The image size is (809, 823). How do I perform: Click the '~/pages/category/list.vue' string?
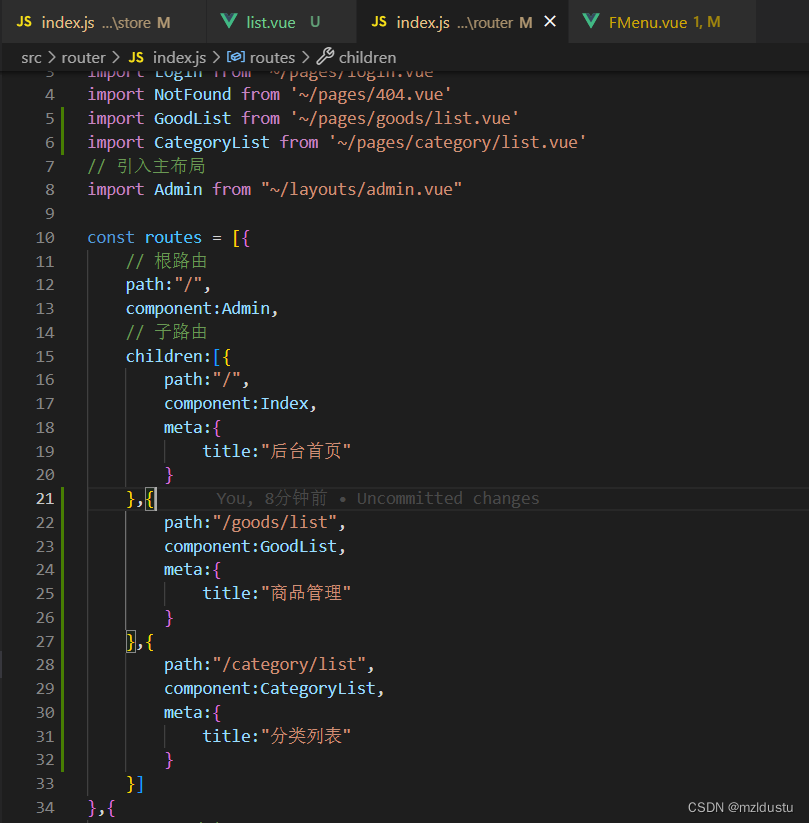(x=457, y=142)
